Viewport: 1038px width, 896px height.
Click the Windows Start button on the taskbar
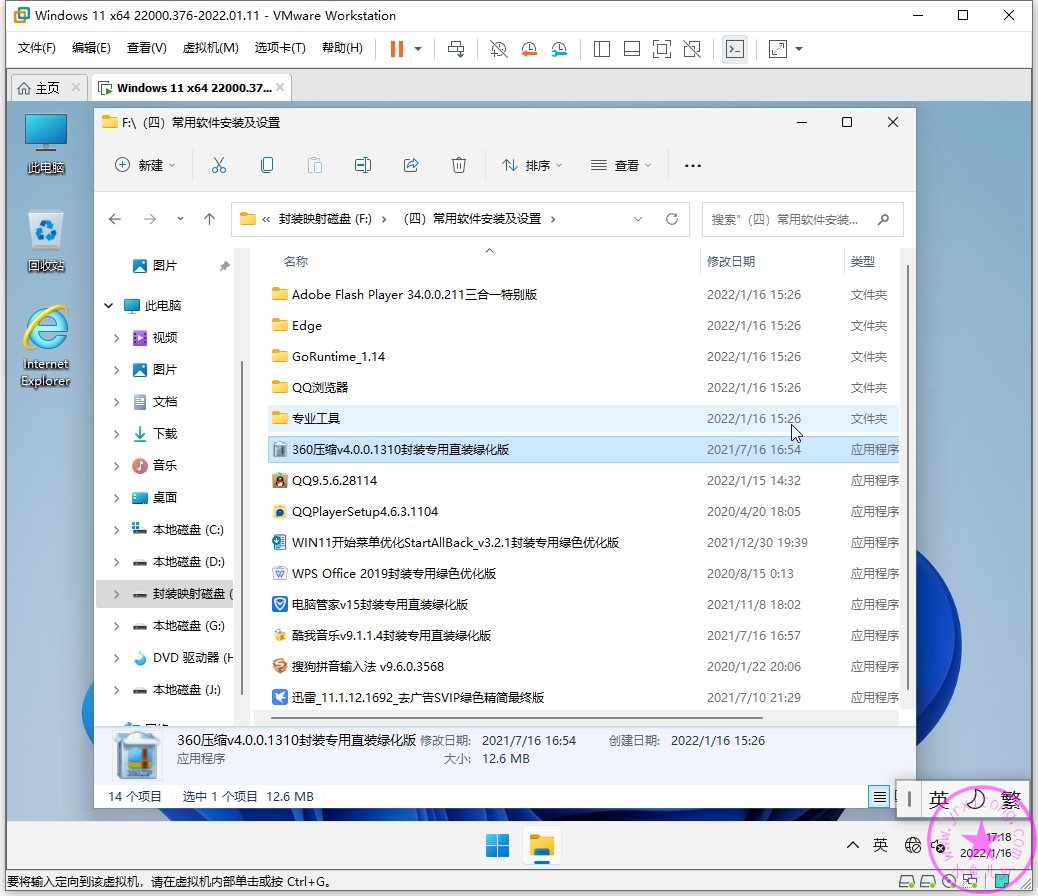tap(497, 846)
